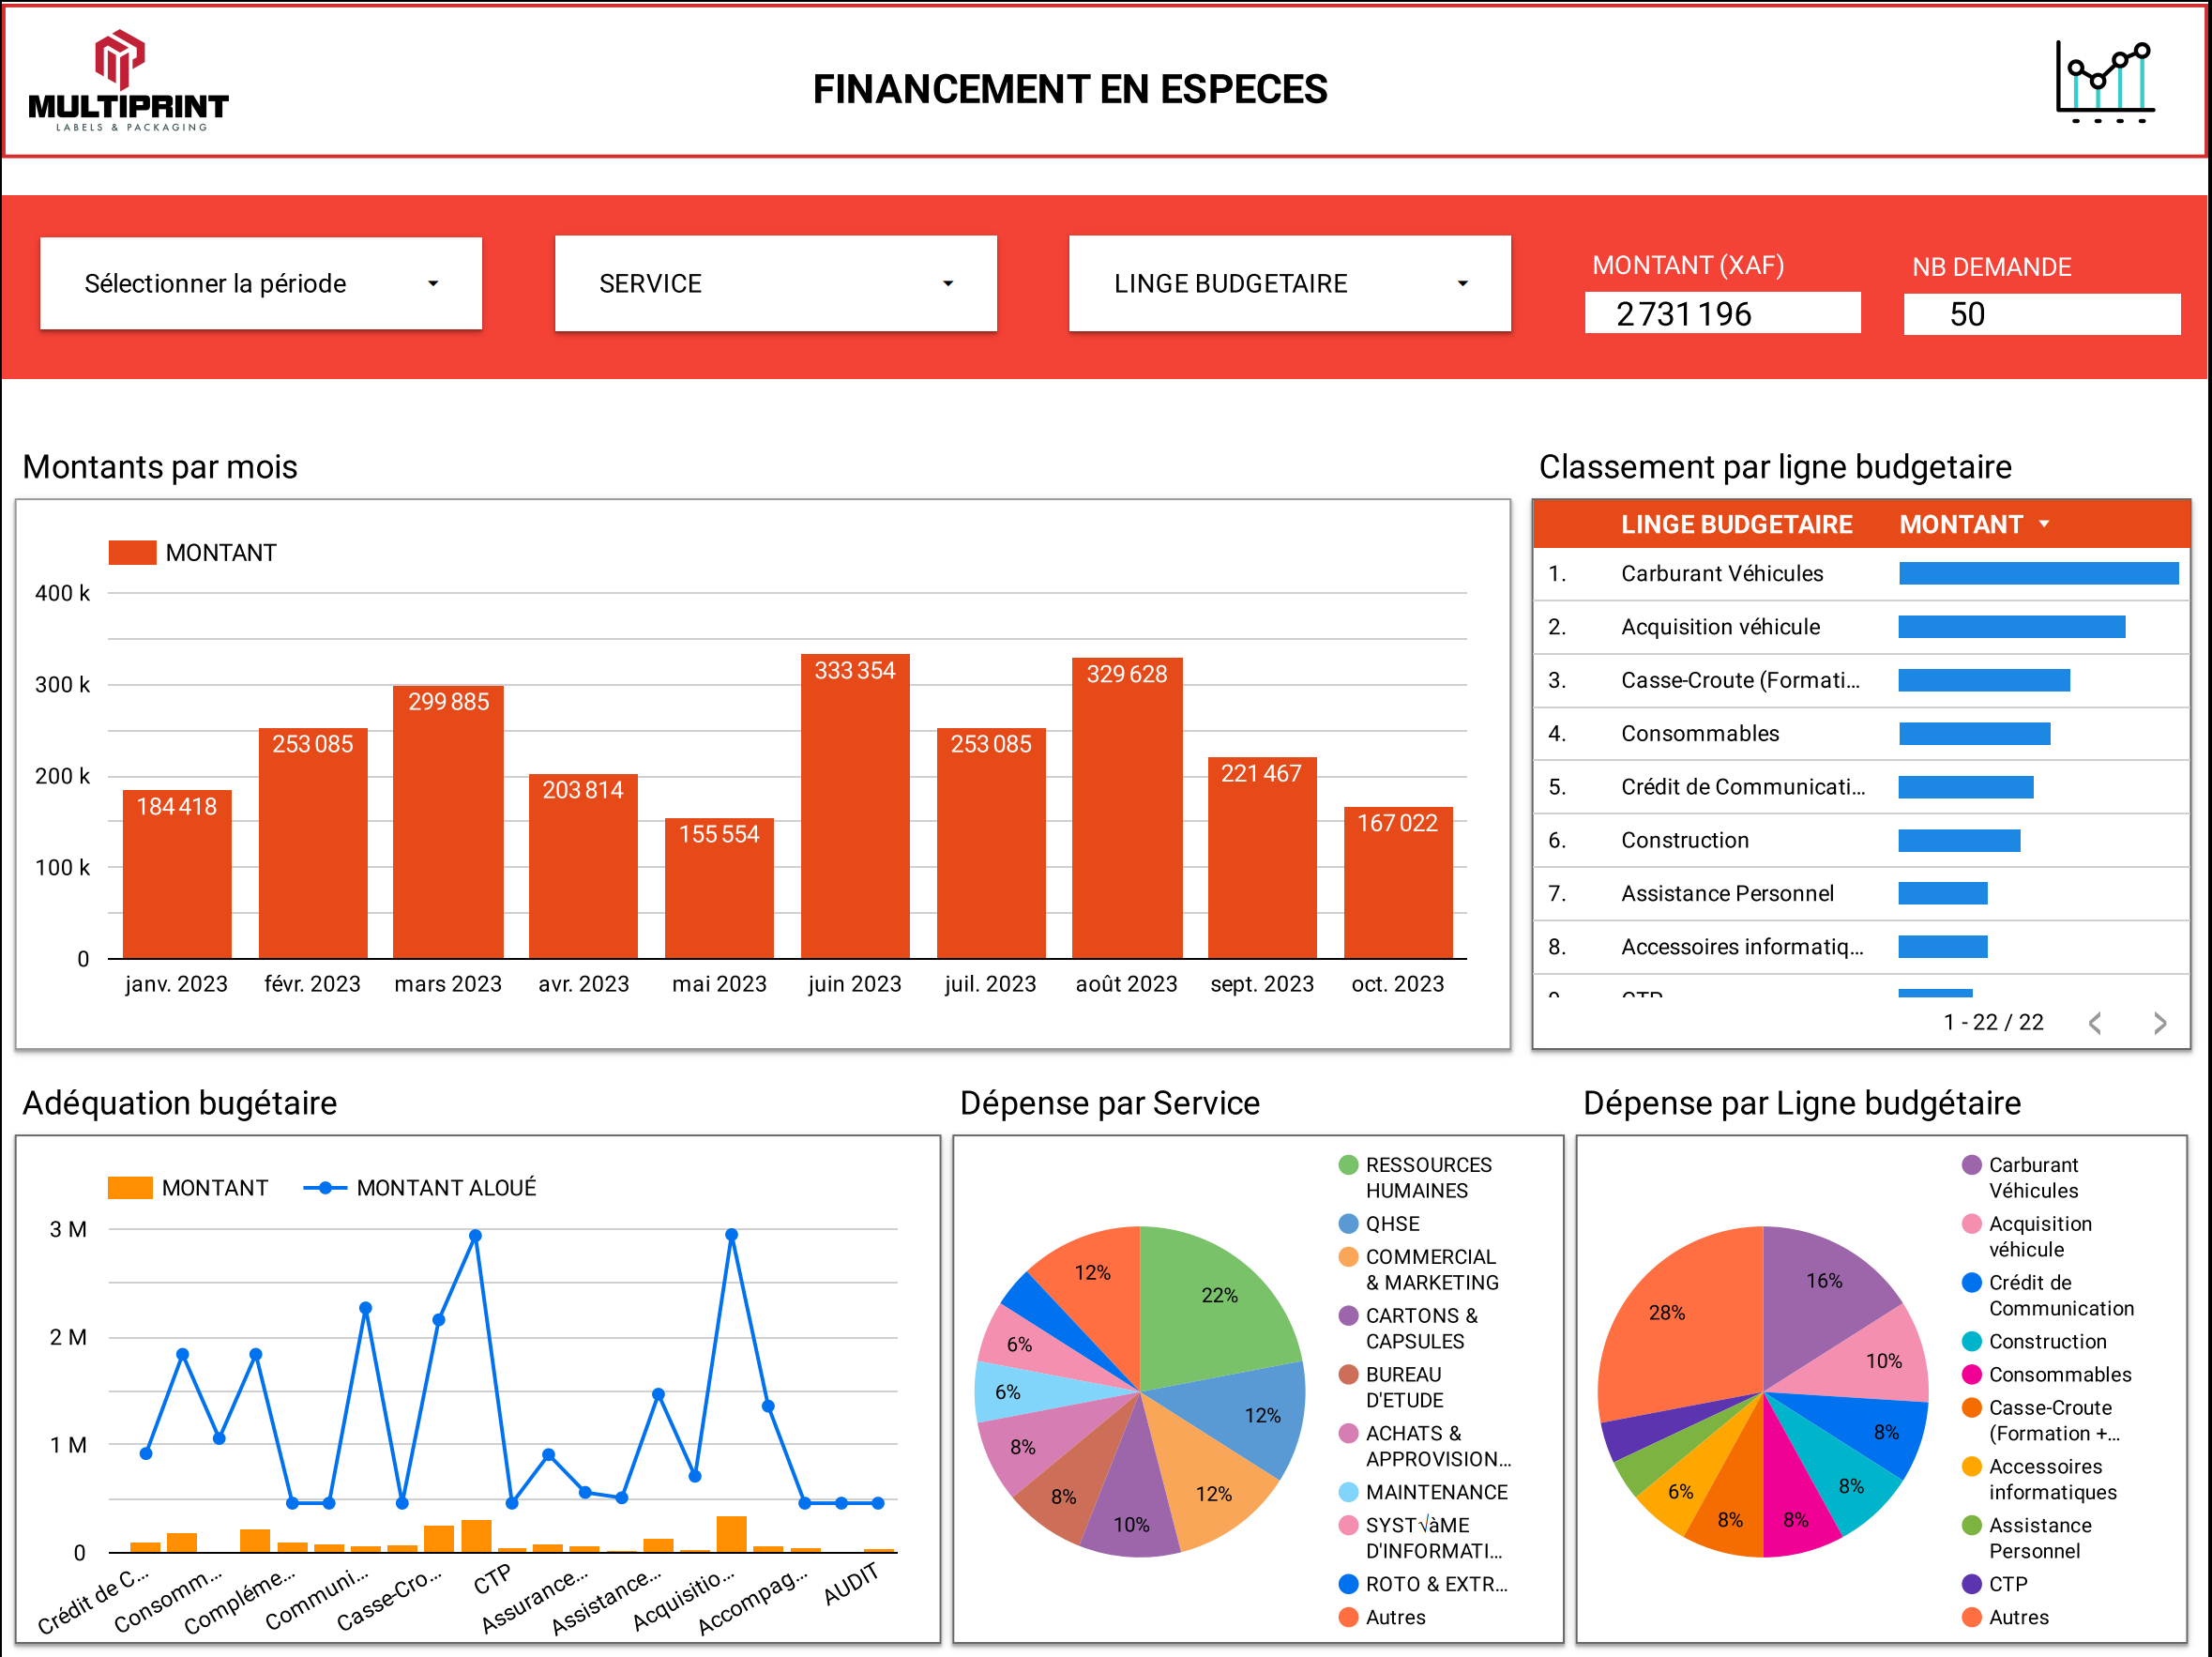Screen dimensions: 2212x1657
Task: Select the Crédit de Communicati... table row
Action: pyautogui.click(x=1861, y=787)
